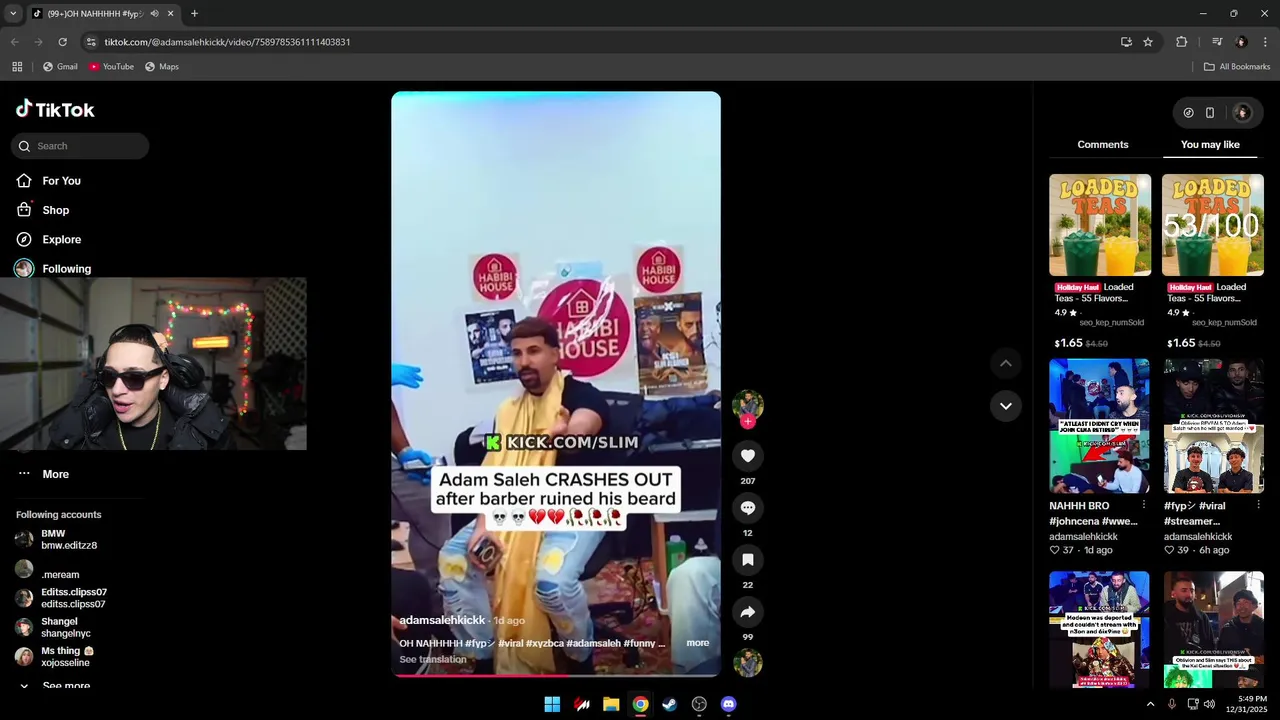Open the Following avatar icon in sidebar

(24, 268)
